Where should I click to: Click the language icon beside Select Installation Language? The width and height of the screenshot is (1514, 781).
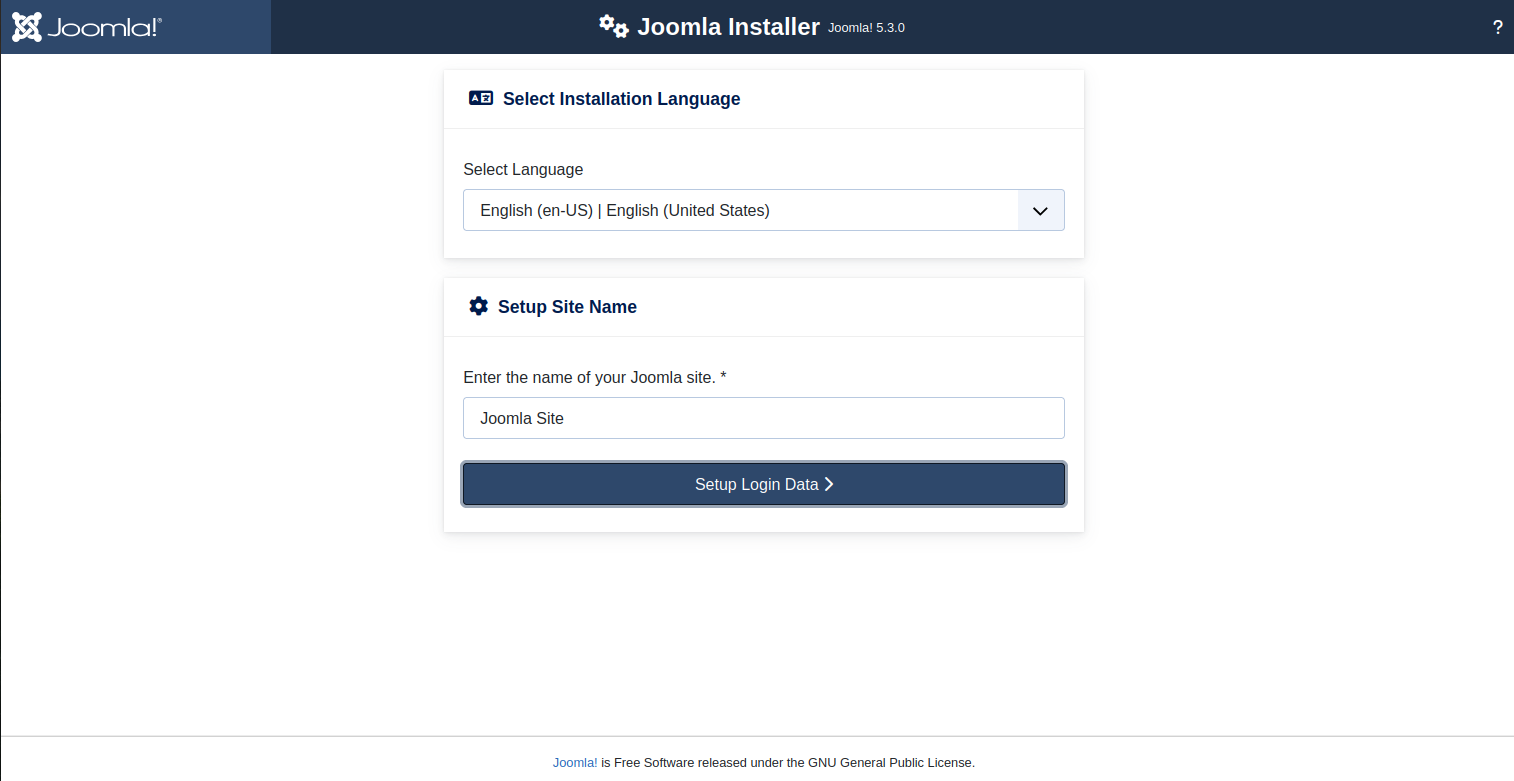tap(481, 98)
